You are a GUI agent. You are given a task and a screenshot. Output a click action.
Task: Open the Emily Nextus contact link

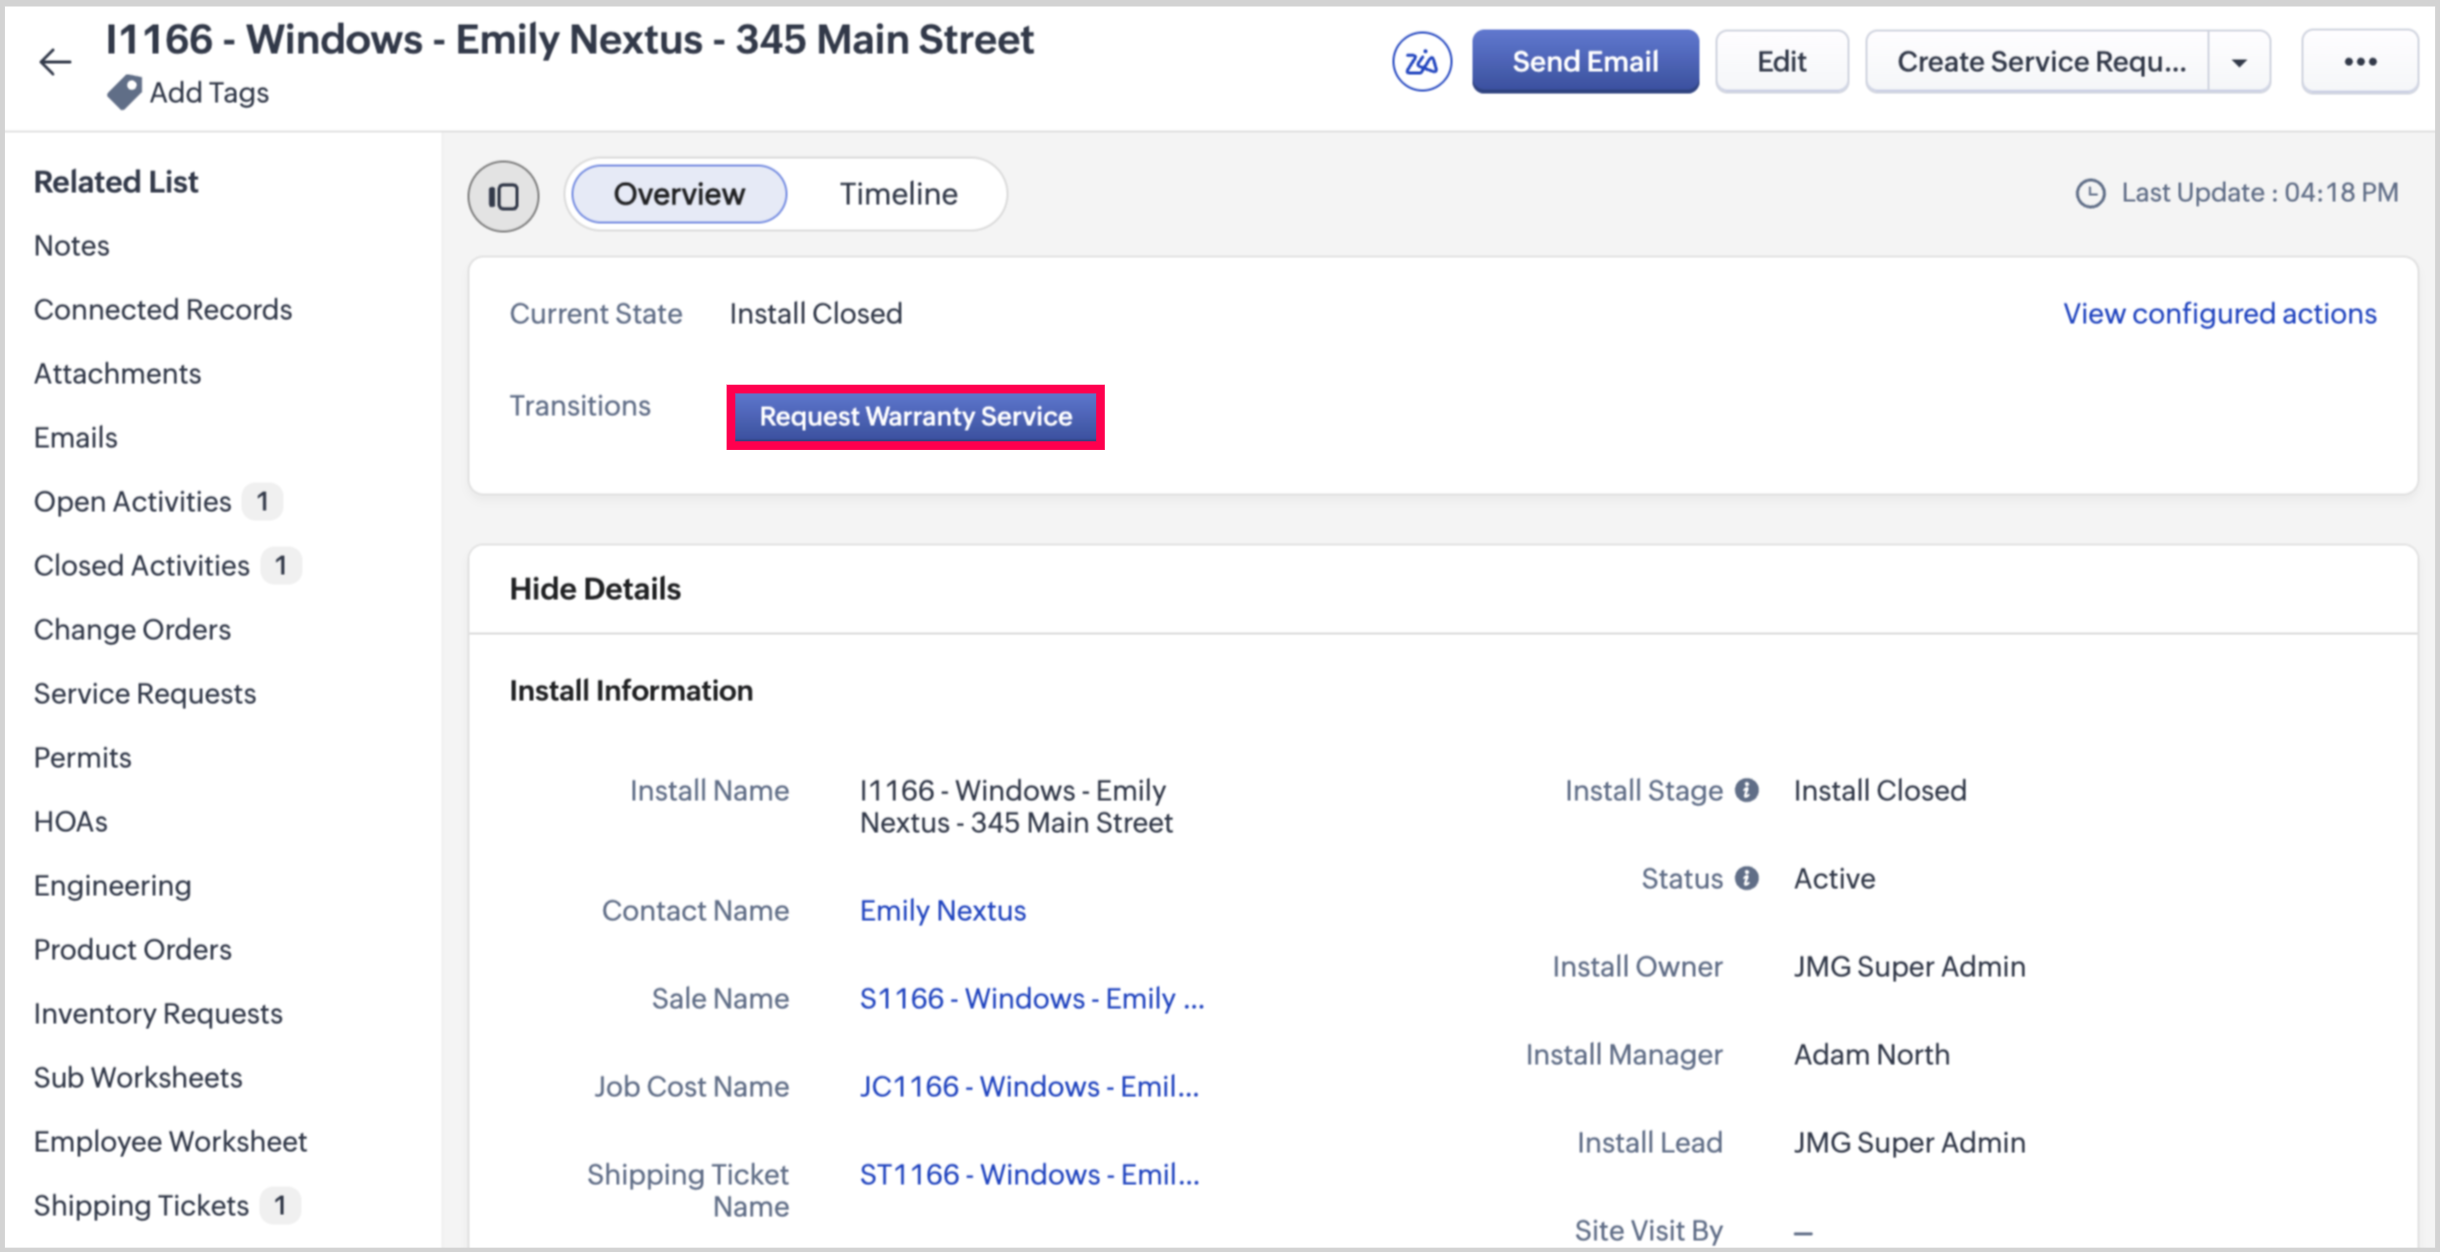942,910
